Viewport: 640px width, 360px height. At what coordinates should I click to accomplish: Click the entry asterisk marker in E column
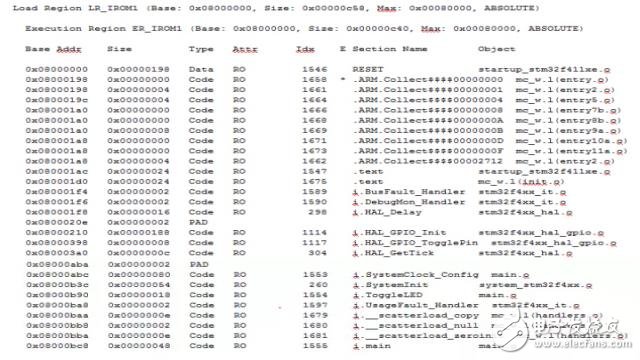(343, 79)
